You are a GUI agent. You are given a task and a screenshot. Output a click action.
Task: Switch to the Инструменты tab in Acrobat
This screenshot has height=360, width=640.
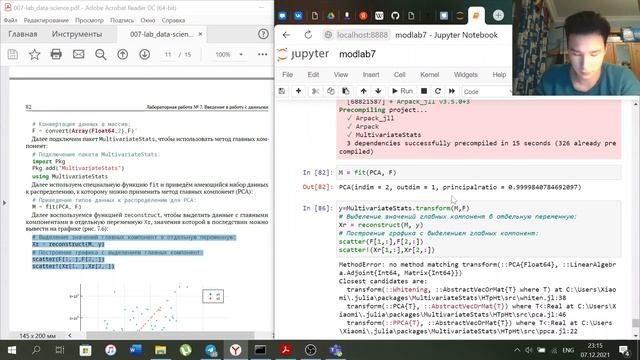(77, 34)
